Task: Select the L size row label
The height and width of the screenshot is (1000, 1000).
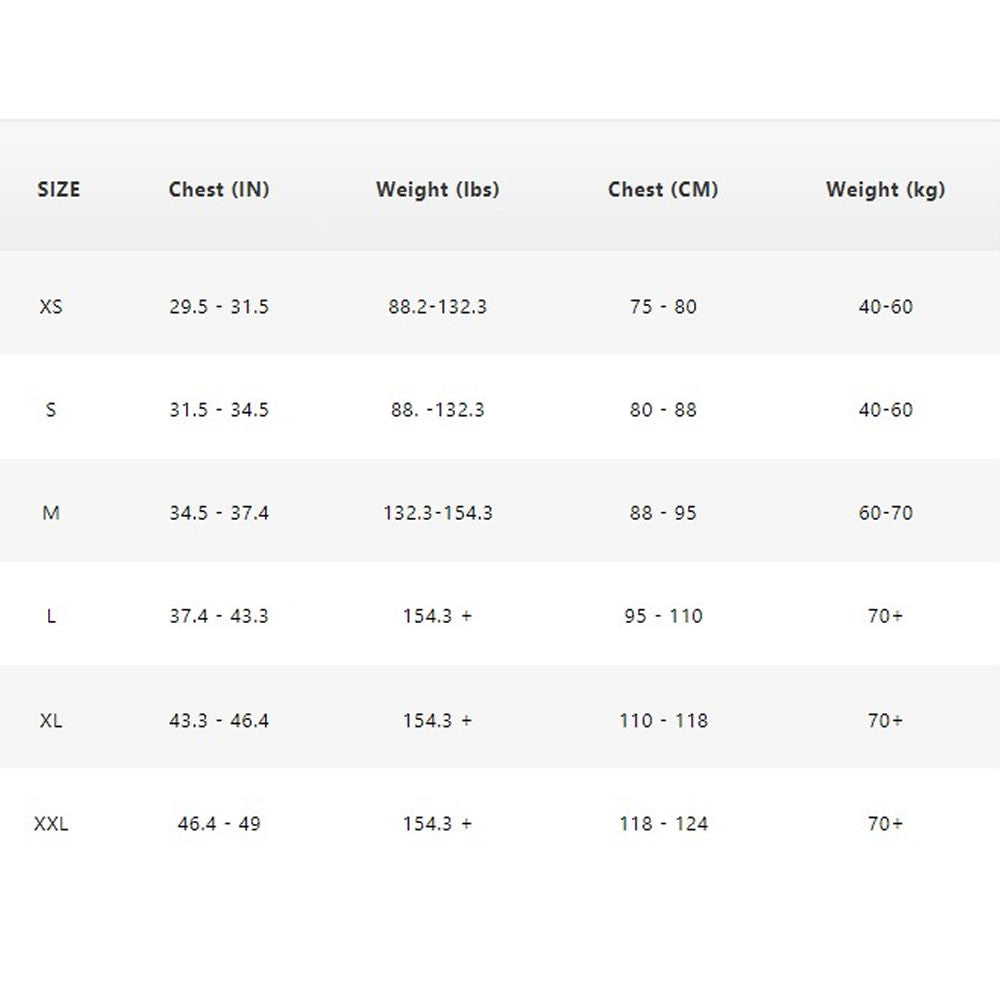Action: click(x=51, y=617)
